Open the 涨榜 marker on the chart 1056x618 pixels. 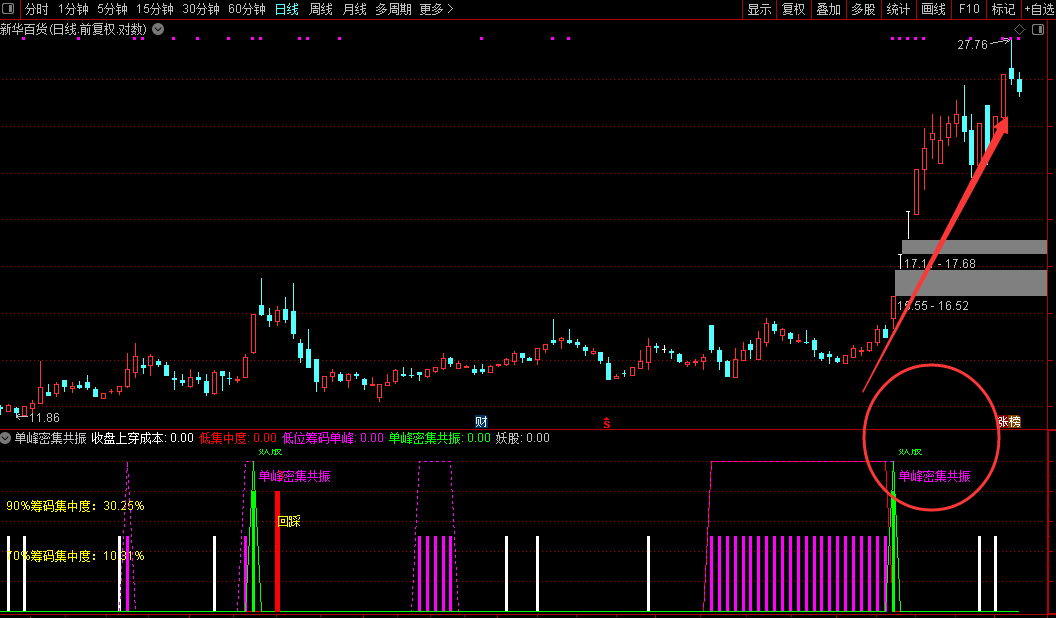(1009, 422)
